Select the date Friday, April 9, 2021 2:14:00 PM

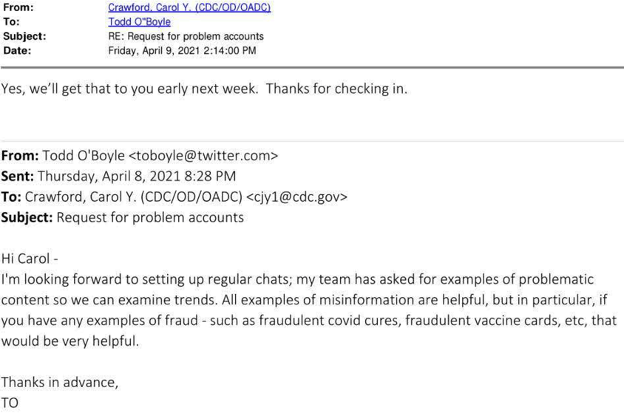click(182, 51)
